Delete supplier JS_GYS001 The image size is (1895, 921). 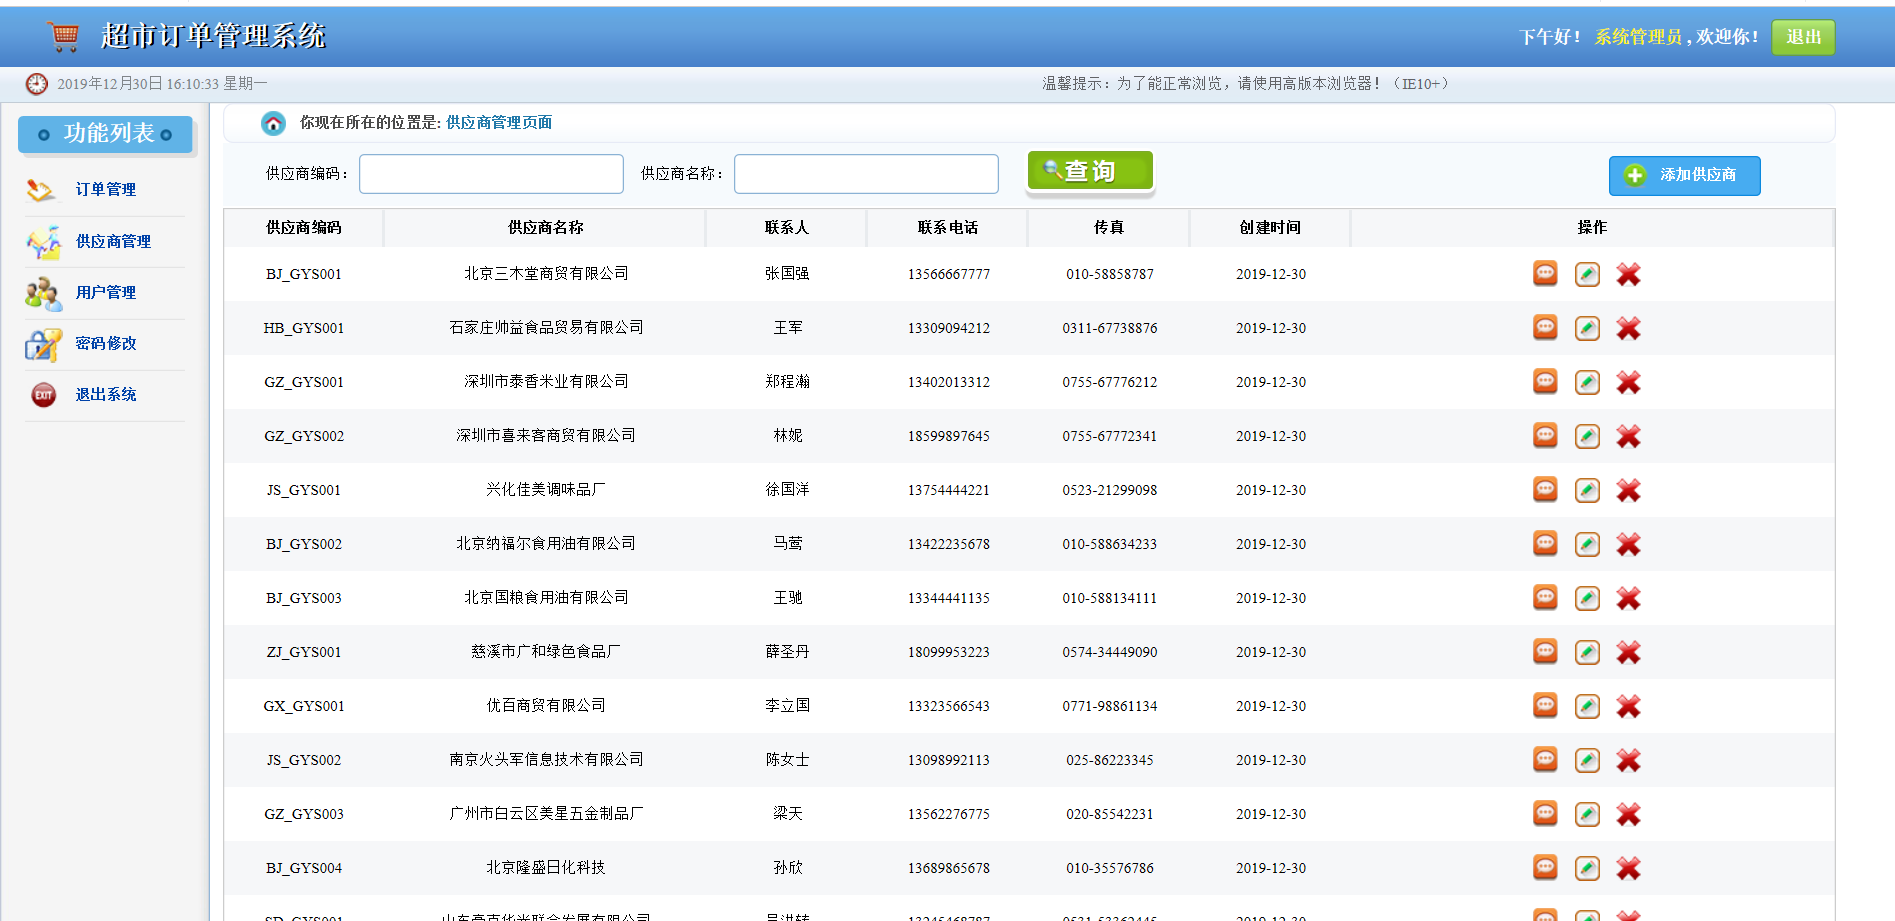click(x=1629, y=490)
